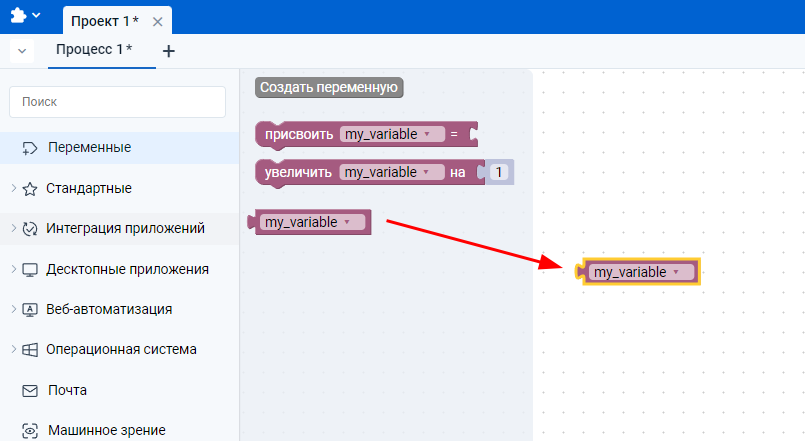Expand the Стандартные category arrow
805x441 pixels.
pos(14,188)
